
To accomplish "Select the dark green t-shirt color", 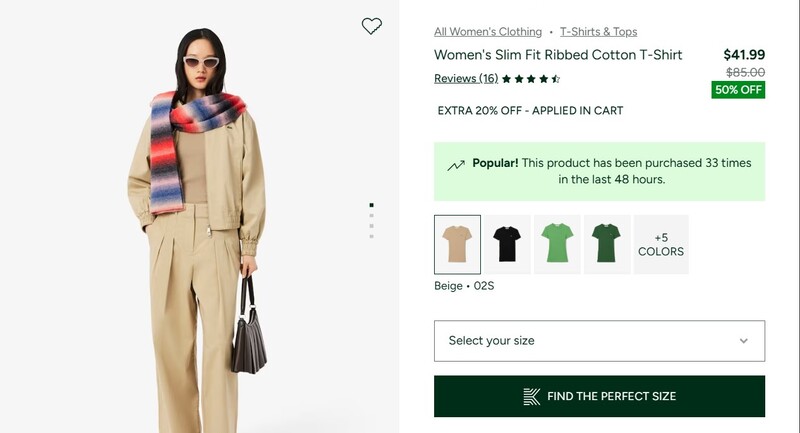I will (x=607, y=244).
